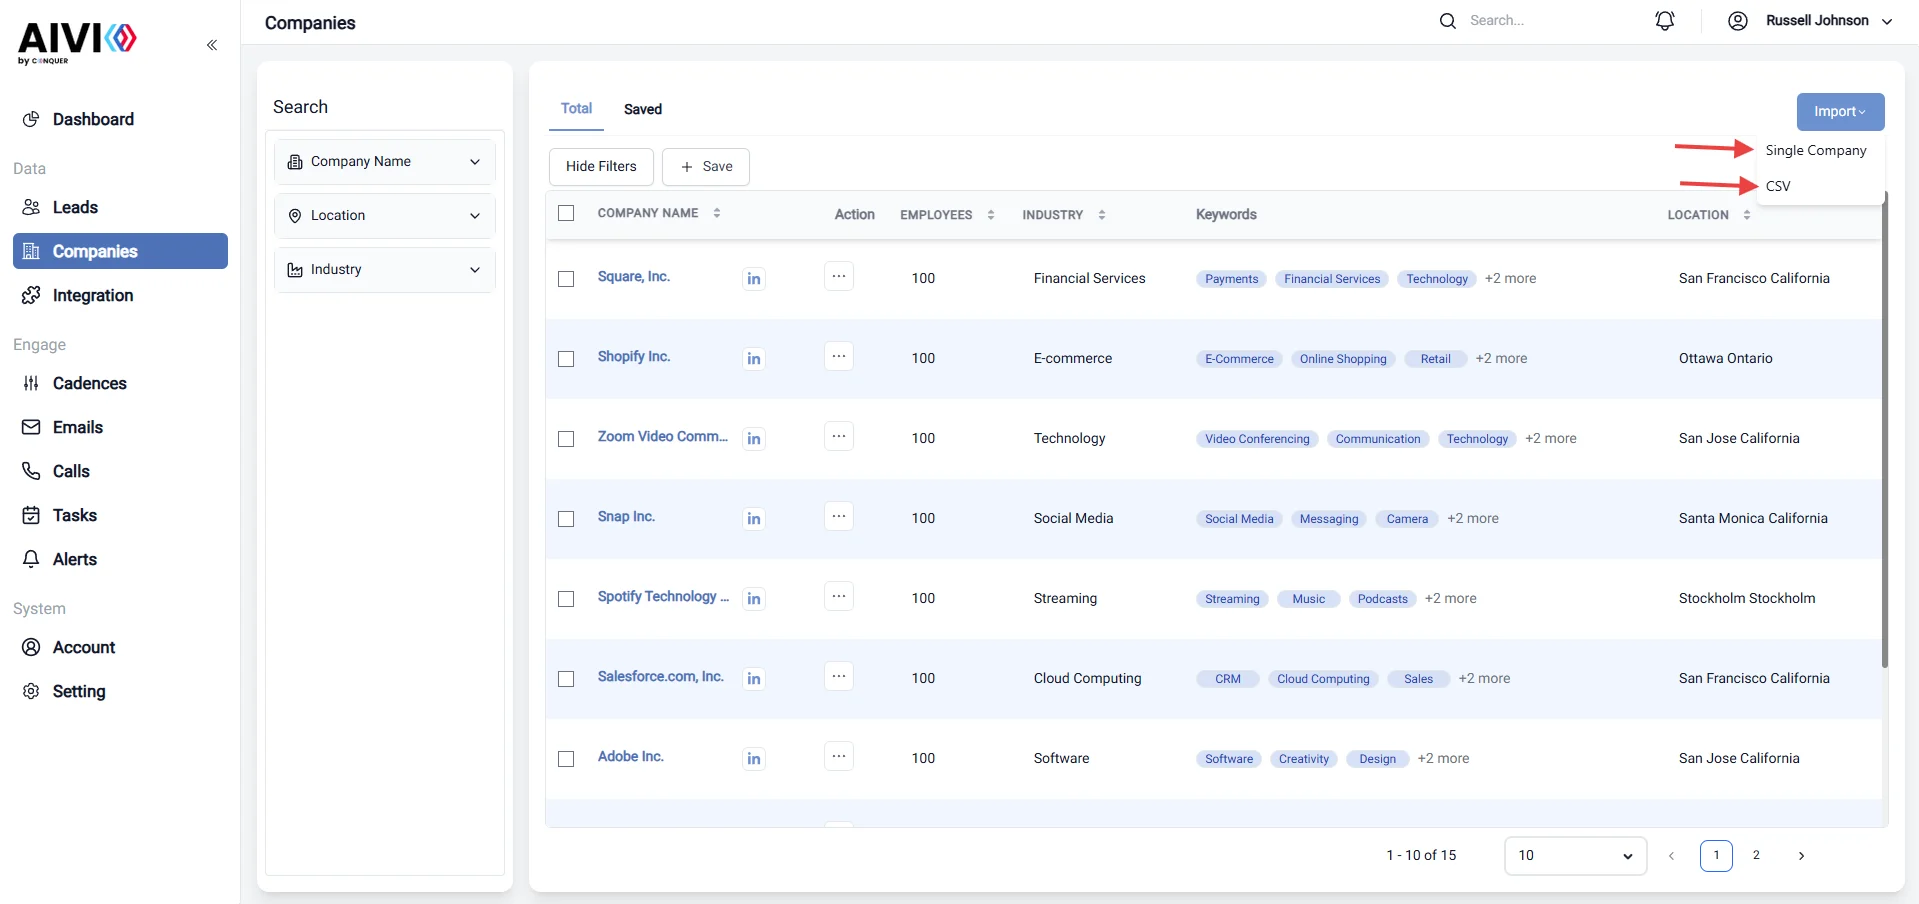Screen dimensions: 1919x904
Task: Open Calls in sidebar
Action: click(x=120, y=471)
